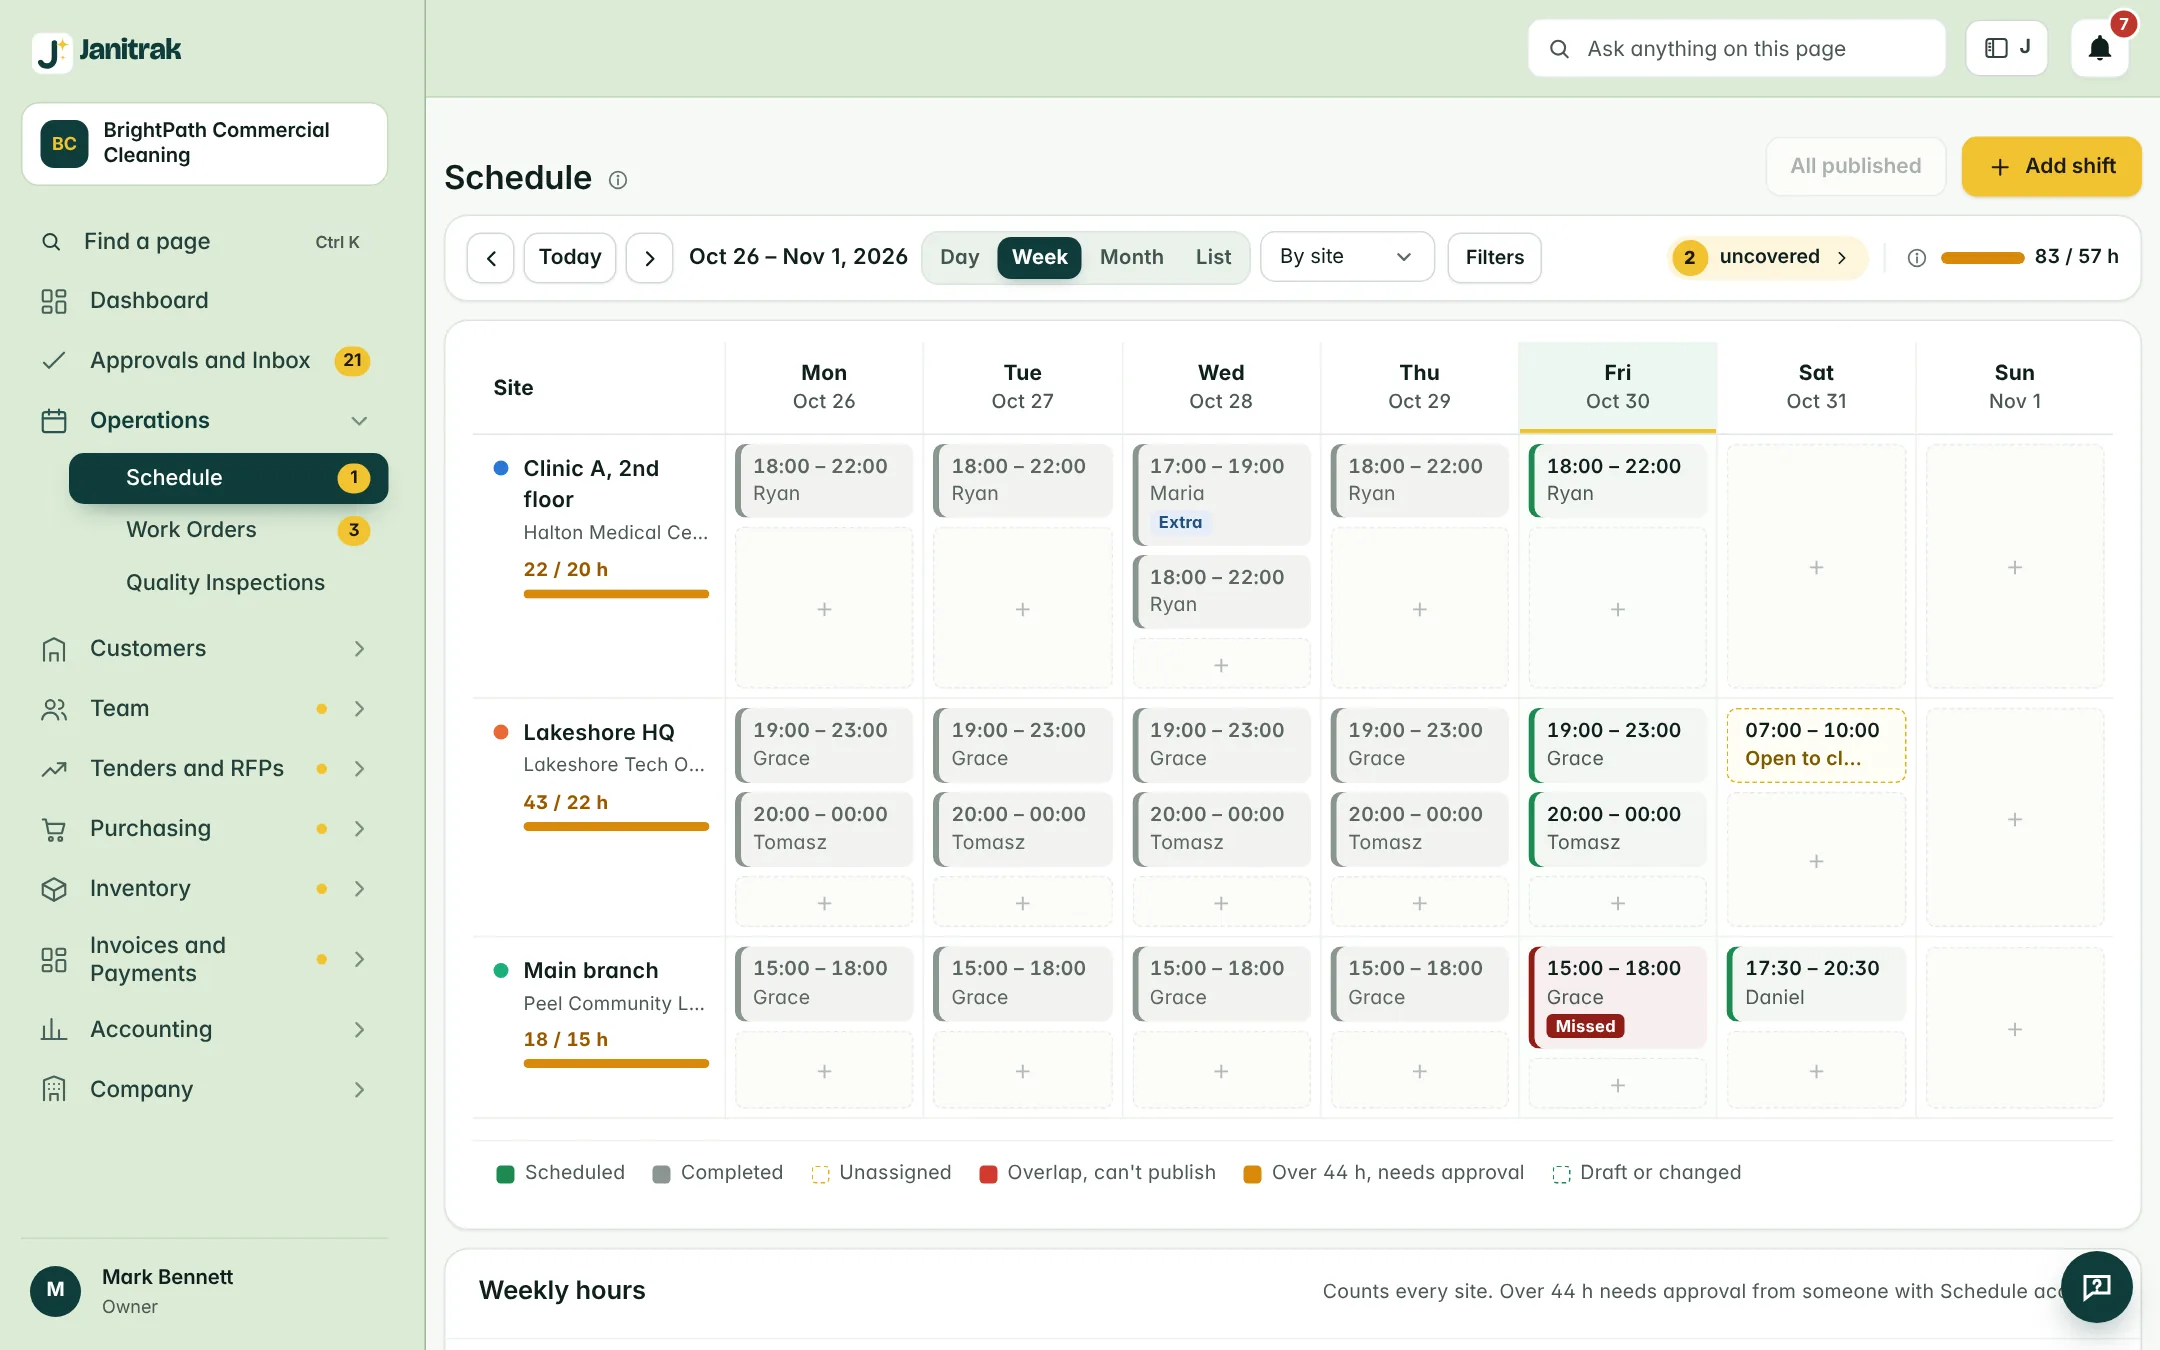
Task: Open Quality Inspections page
Action: point(228,583)
